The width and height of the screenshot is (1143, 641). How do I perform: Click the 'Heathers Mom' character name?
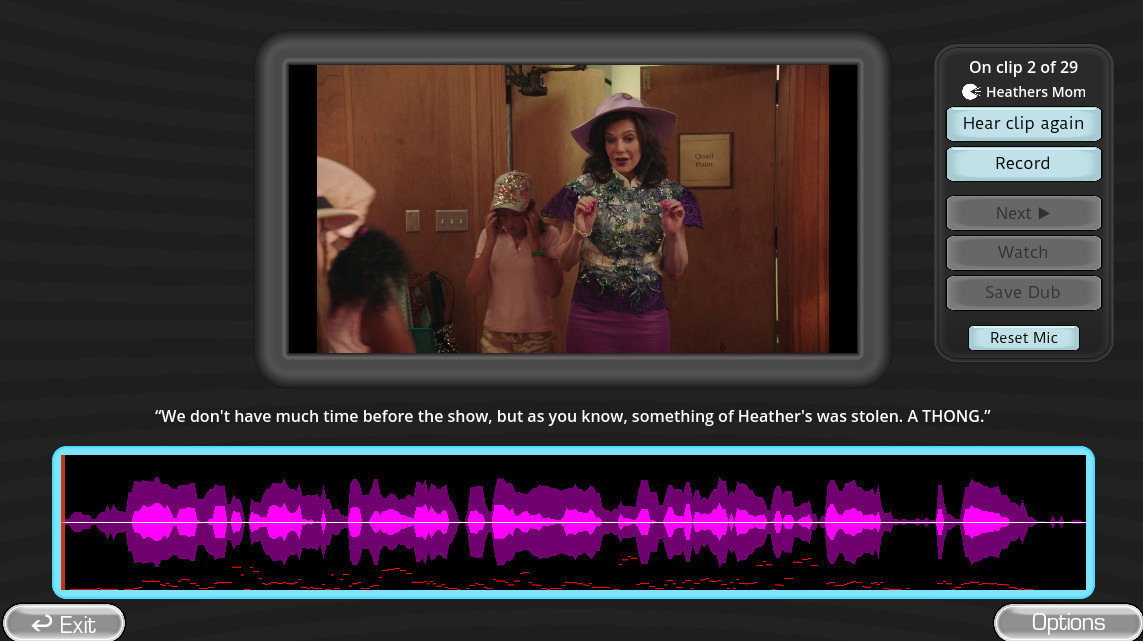[x=1035, y=92]
